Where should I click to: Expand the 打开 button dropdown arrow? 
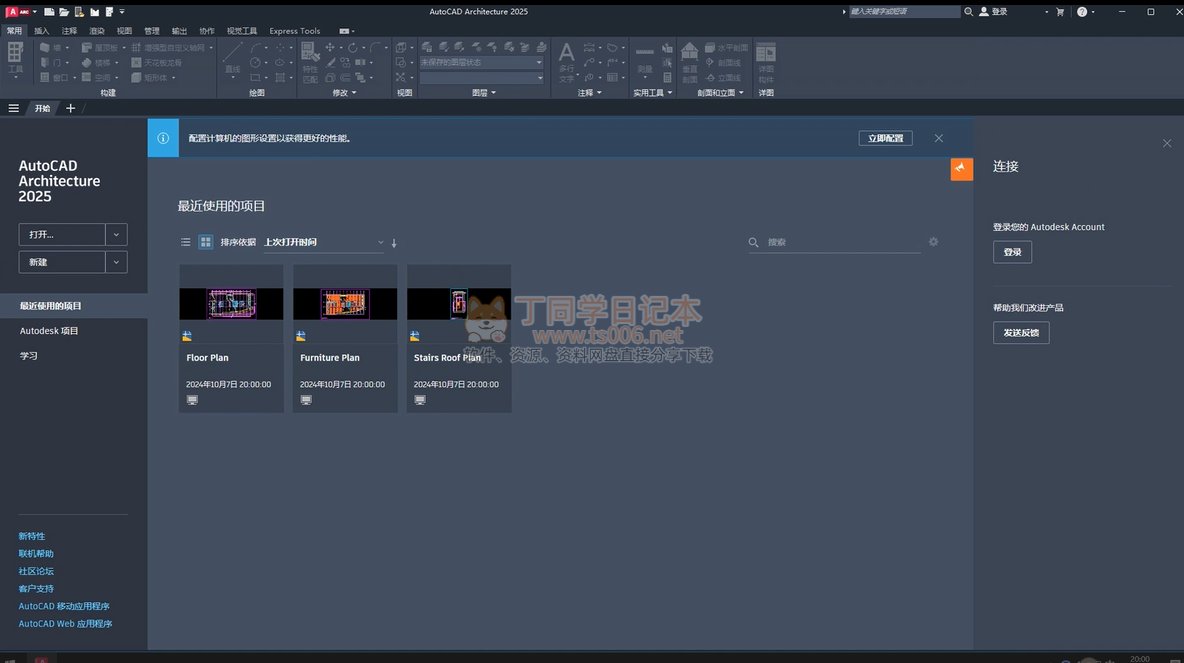(x=117, y=235)
